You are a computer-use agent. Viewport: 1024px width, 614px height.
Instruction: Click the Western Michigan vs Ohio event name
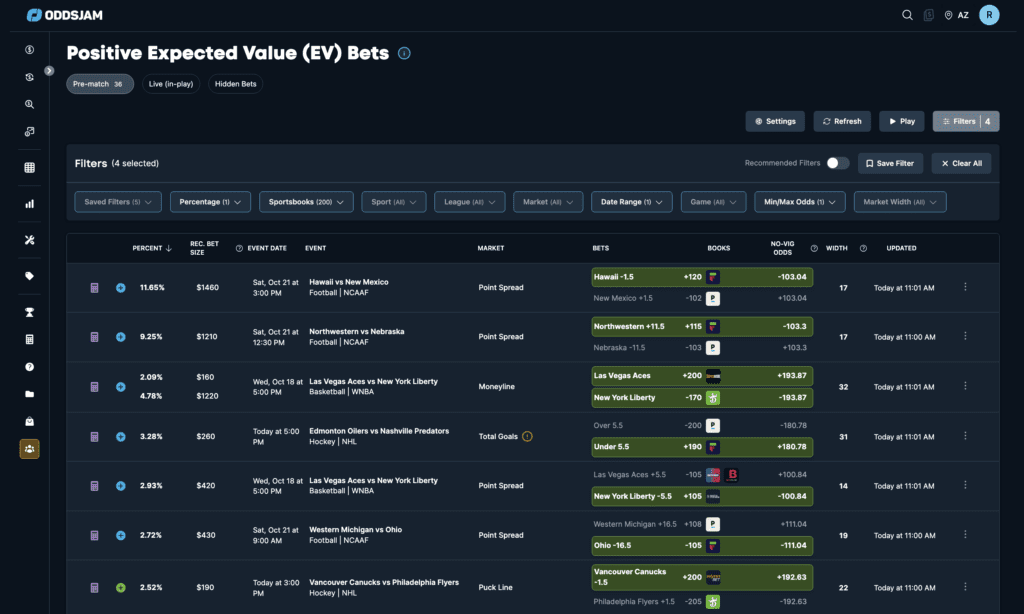355,530
